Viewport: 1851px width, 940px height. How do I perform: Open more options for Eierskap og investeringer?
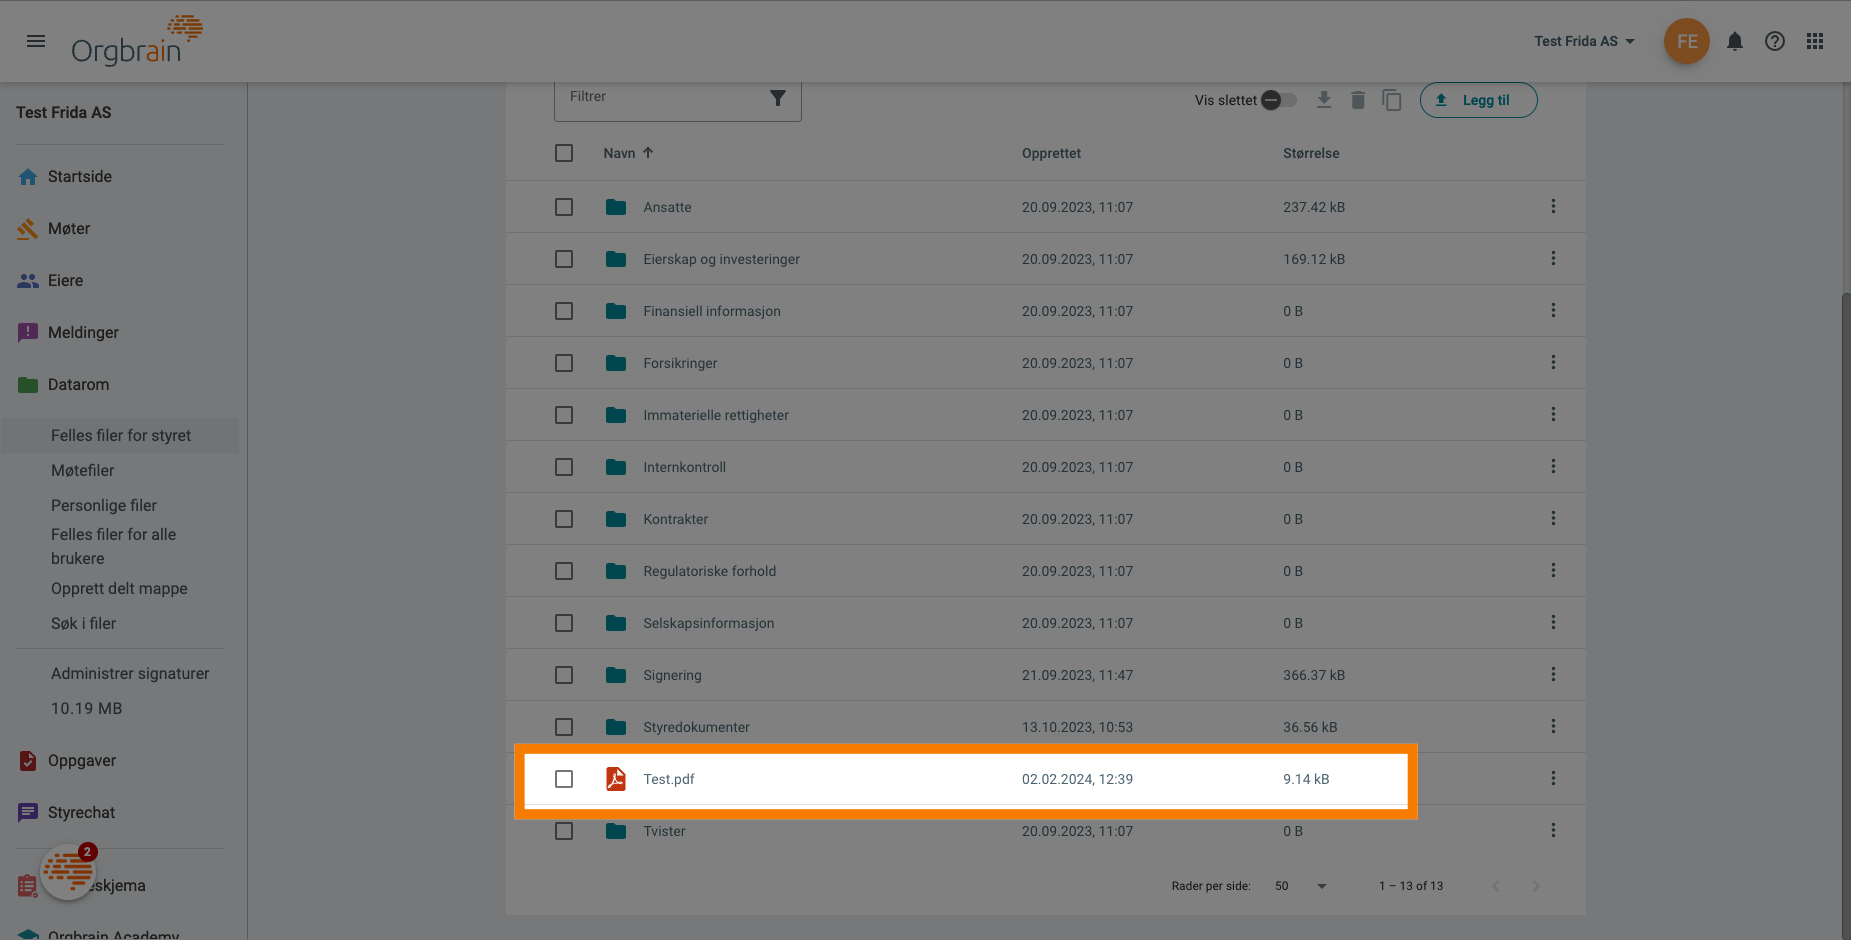pyautogui.click(x=1553, y=258)
